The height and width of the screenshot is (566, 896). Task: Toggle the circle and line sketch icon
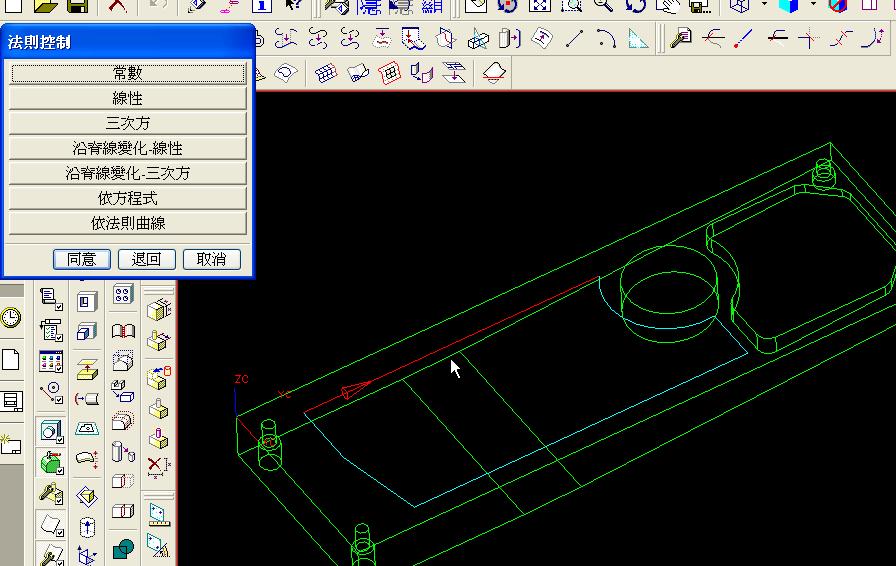tap(51, 393)
